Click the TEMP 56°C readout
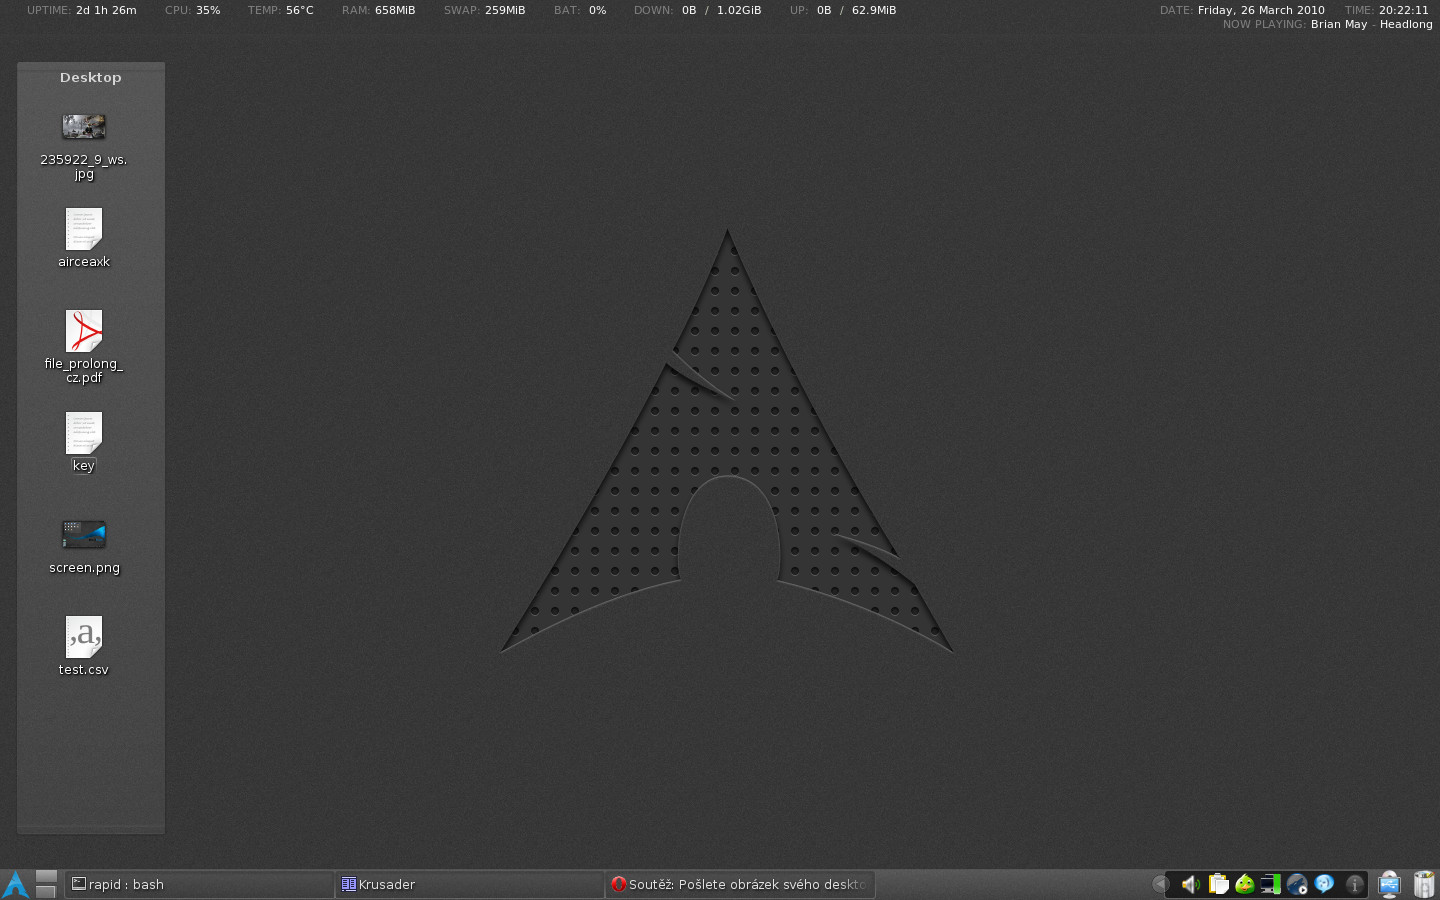This screenshot has width=1440, height=900. point(281,10)
